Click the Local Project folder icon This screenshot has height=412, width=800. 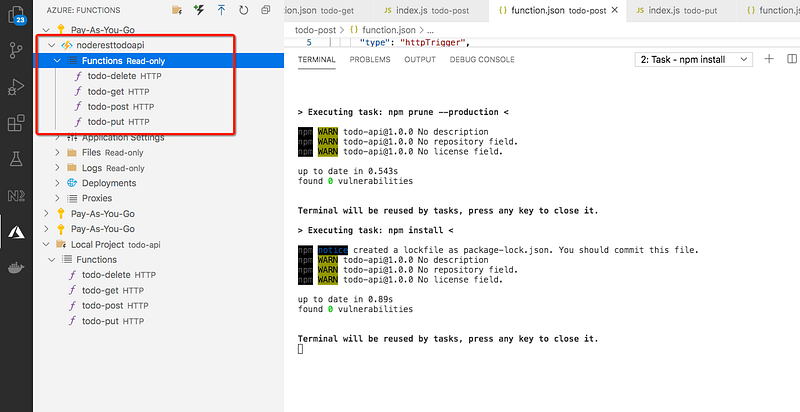tap(61, 244)
